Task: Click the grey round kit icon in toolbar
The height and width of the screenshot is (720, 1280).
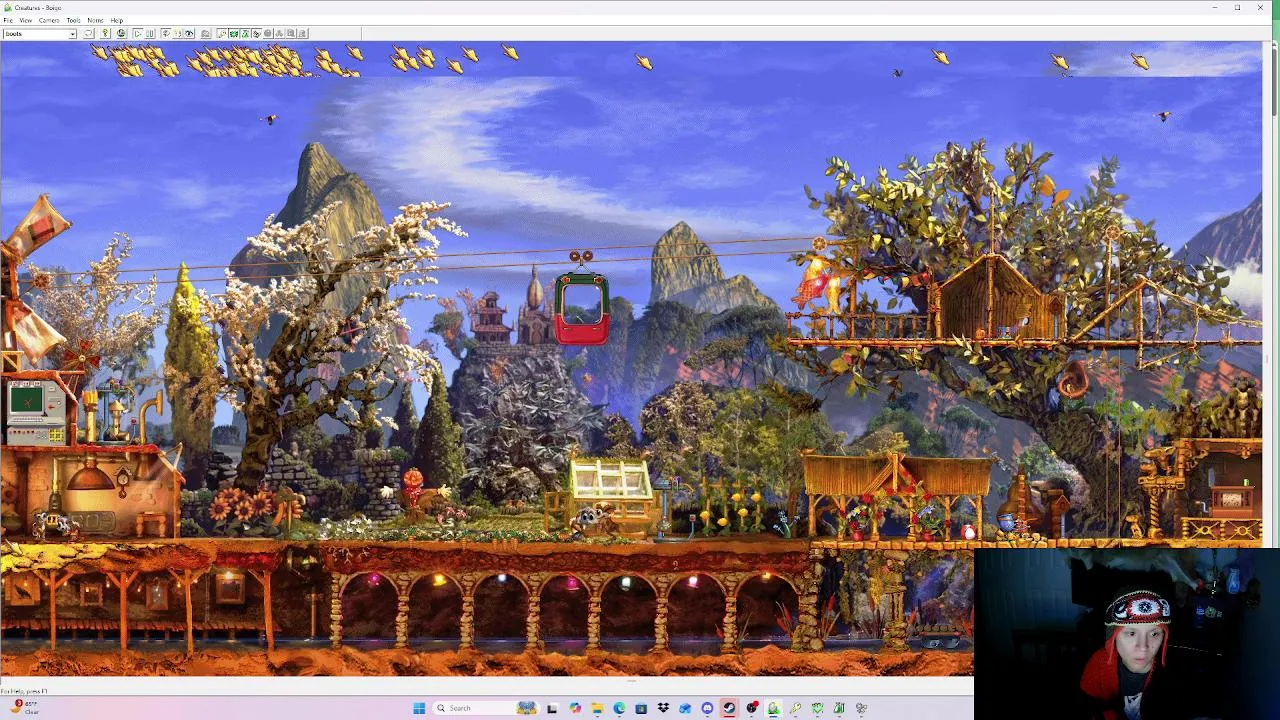Action: pyautogui.click(x=267, y=34)
